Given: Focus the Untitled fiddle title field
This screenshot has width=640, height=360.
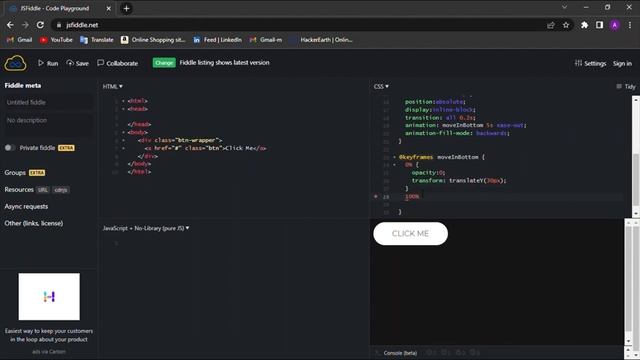Looking at the screenshot, I should tap(48, 102).
